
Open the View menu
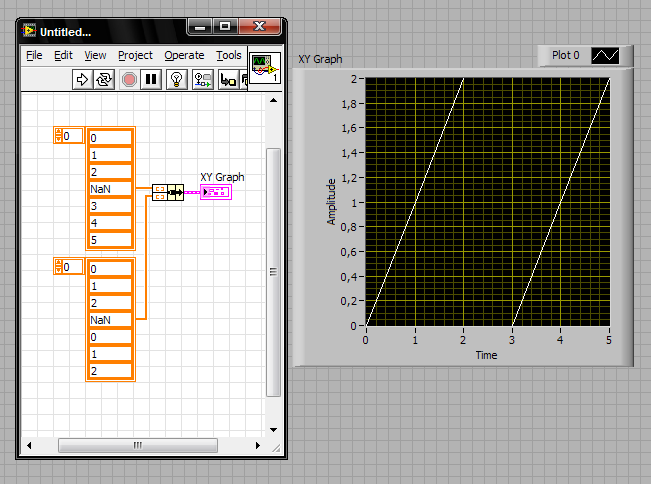coord(95,55)
